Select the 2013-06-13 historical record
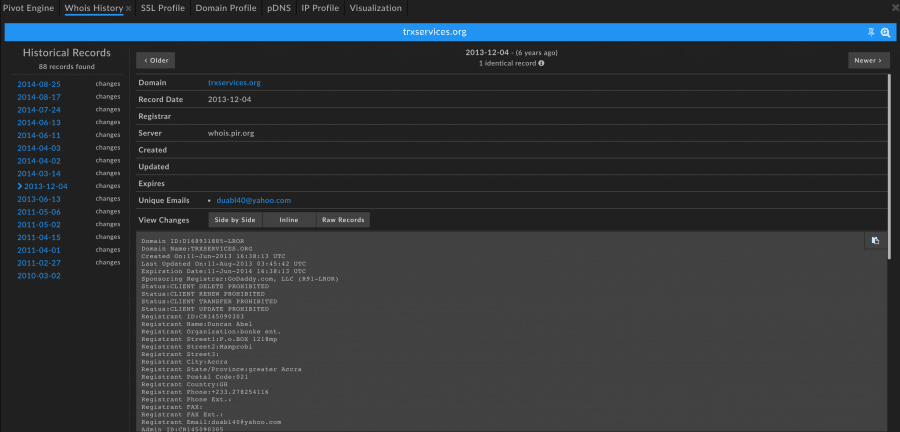 pos(38,199)
